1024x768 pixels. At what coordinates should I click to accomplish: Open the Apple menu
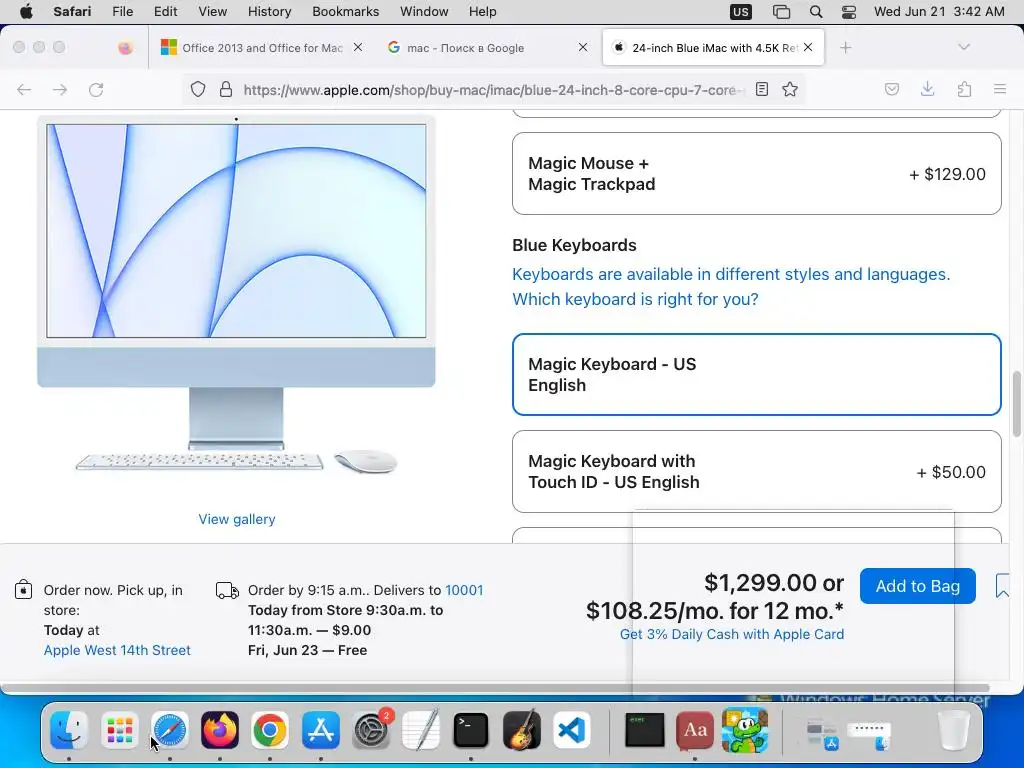(25, 12)
